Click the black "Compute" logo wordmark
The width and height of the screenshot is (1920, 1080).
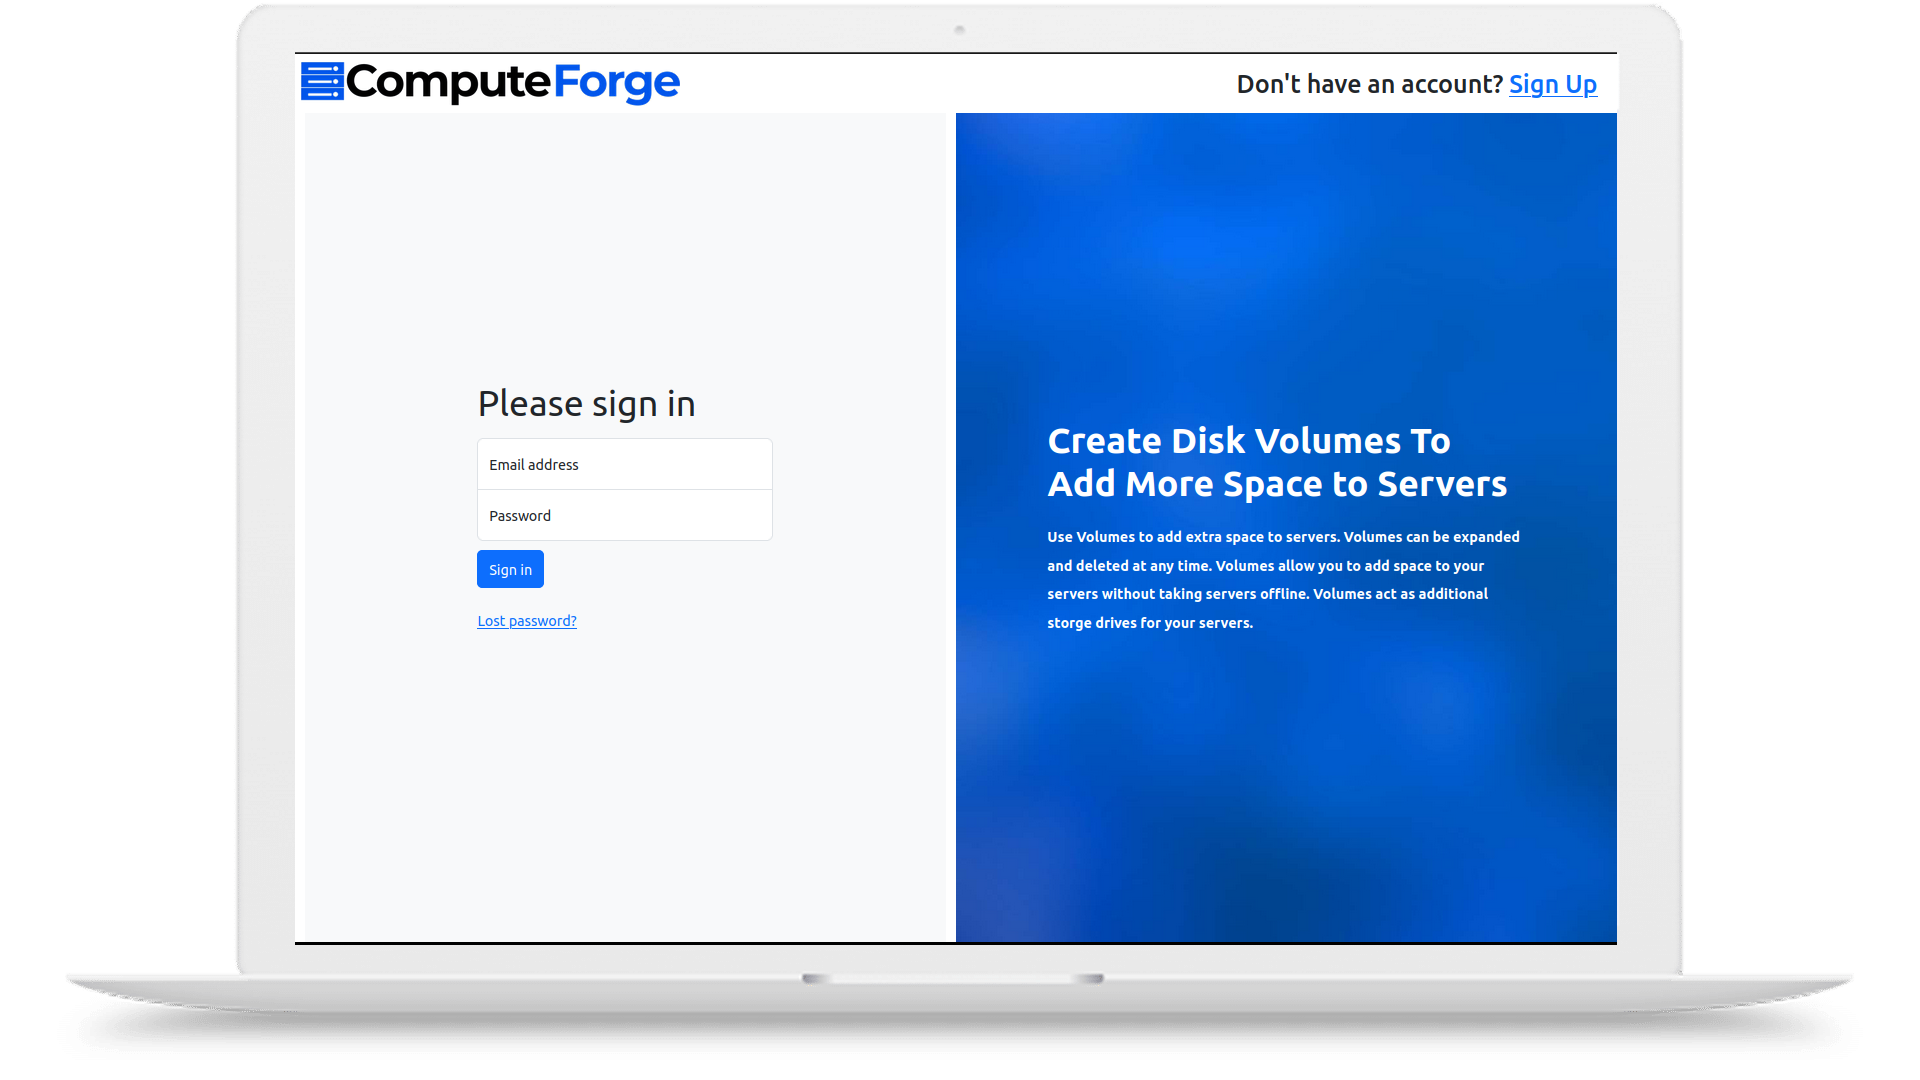tap(448, 82)
